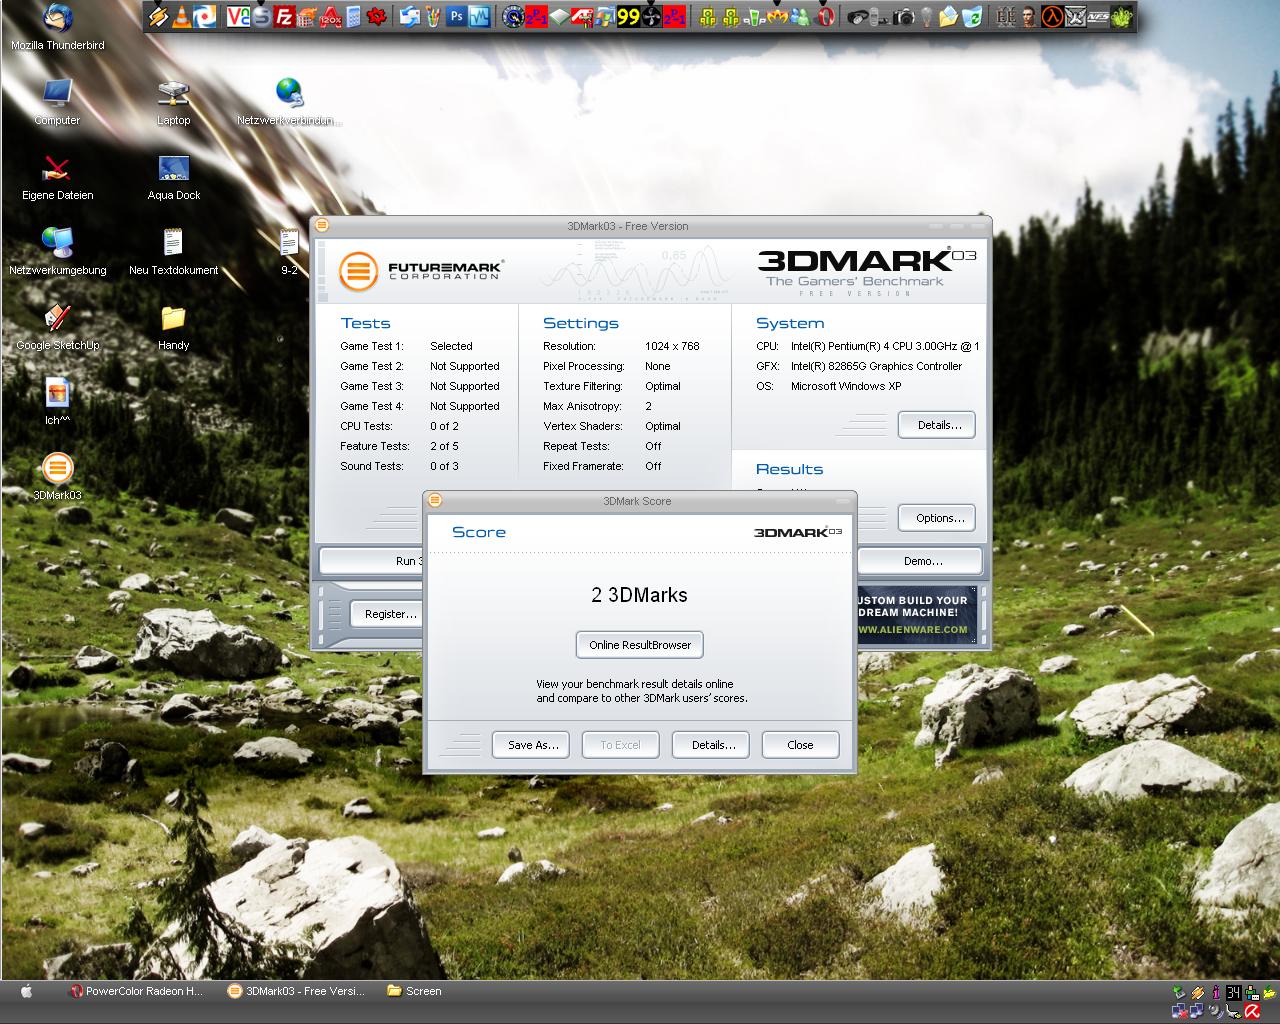Open the Aqua Dock desktop icon
Screen dimensions: 1280x1024
pos(173,177)
